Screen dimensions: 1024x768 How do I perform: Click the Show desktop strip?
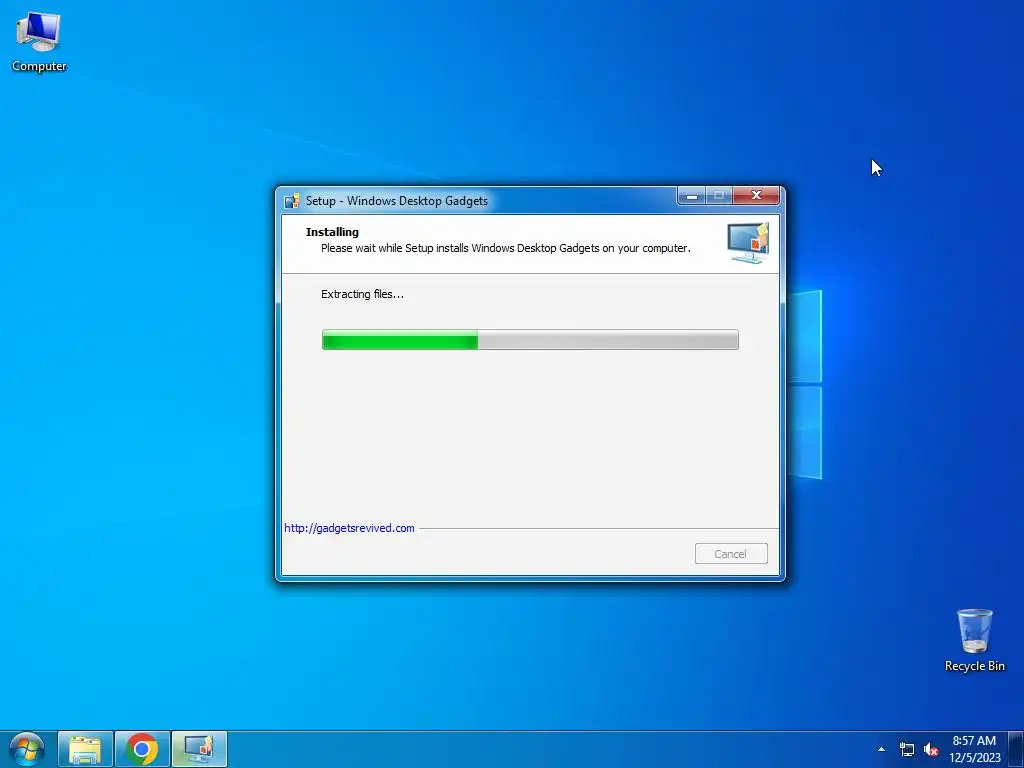point(1016,749)
